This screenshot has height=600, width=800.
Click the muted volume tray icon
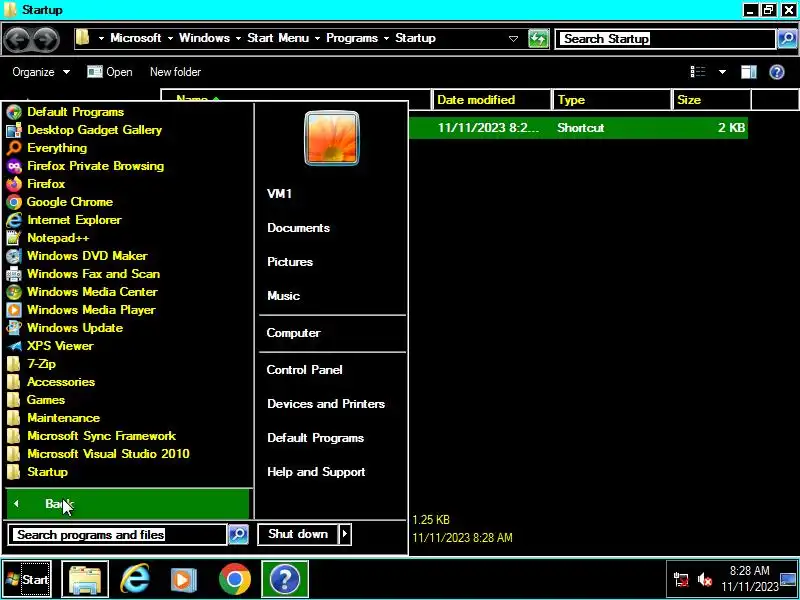[705, 580]
